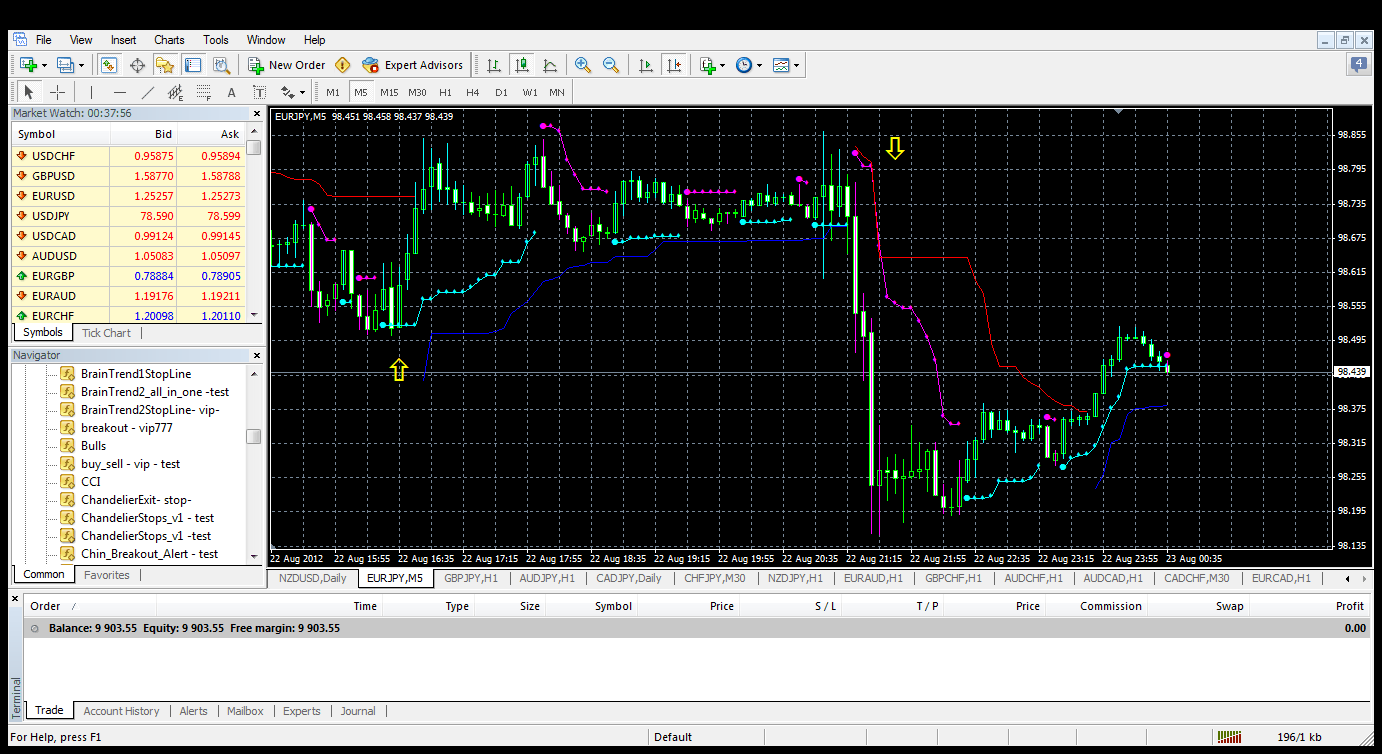
Task: Select the Crosshair tool
Action: coord(58,92)
